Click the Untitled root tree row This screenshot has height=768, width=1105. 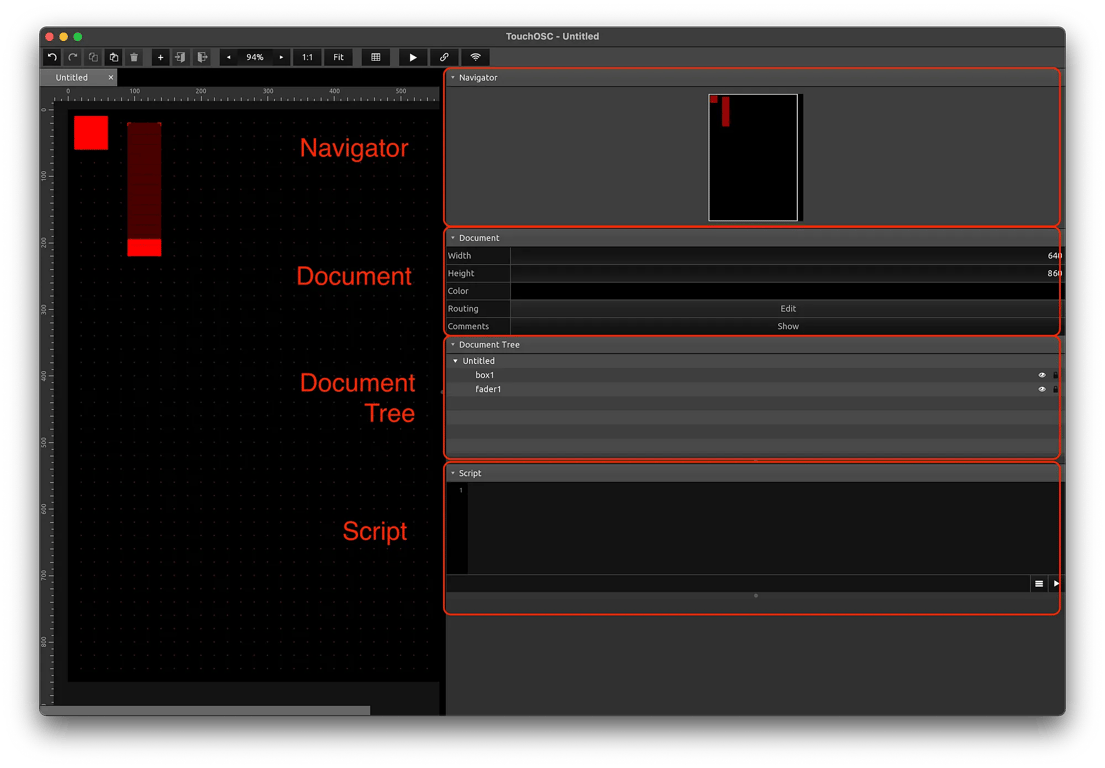click(753, 361)
